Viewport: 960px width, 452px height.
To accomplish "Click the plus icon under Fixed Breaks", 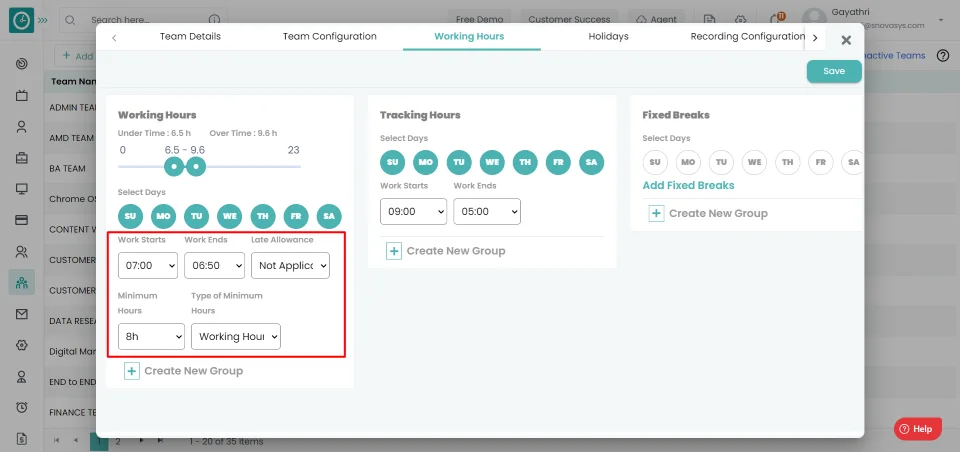I will click(x=656, y=213).
